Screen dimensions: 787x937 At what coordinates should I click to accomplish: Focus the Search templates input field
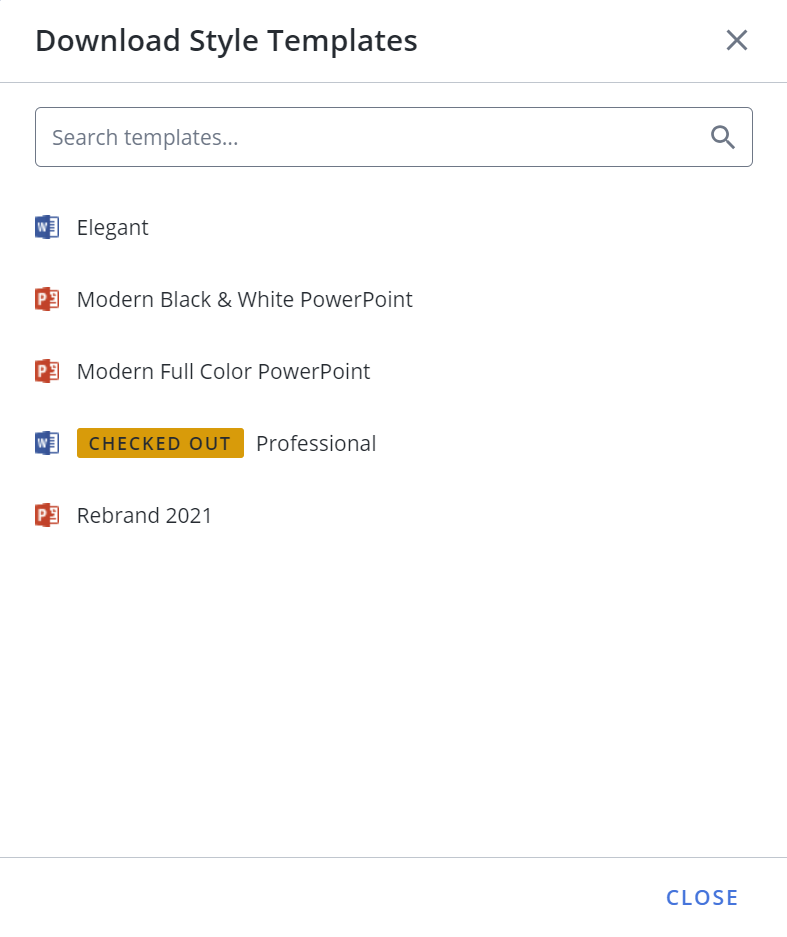394,137
